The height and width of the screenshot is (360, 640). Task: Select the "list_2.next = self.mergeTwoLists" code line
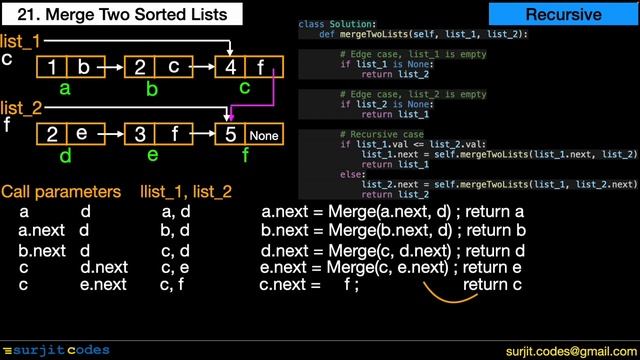(499, 184)
